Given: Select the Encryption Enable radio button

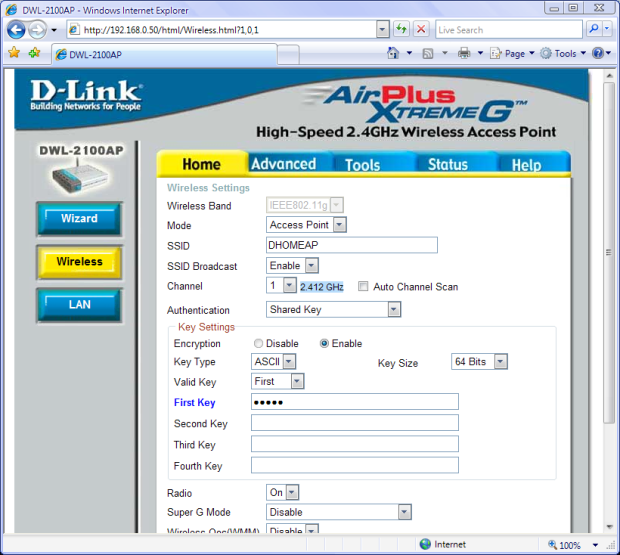Looking at the screenshot, I should pos(324,343).
